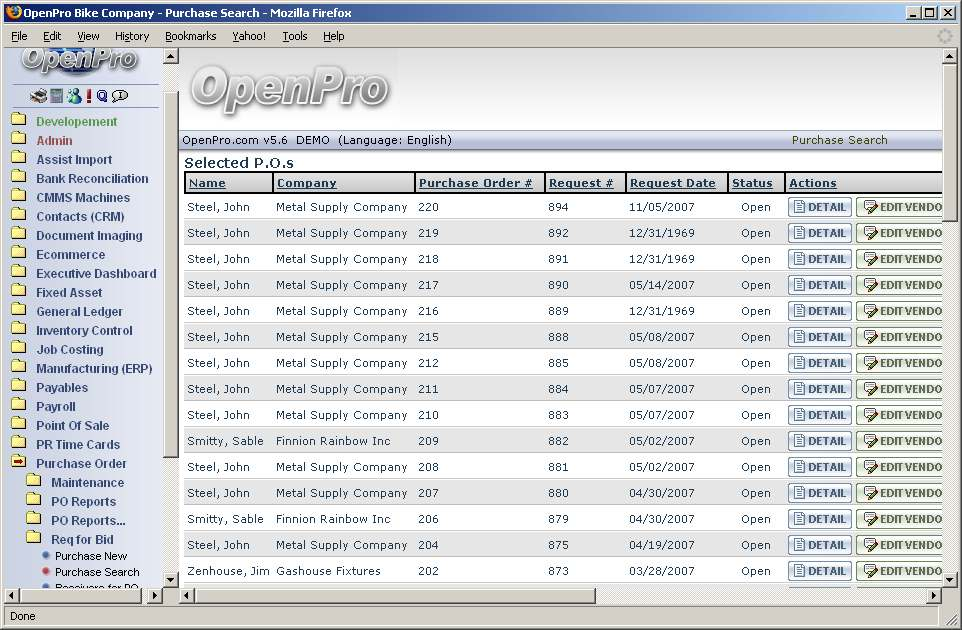Click the open Purchase Order folder icon

tap(18, 463)
